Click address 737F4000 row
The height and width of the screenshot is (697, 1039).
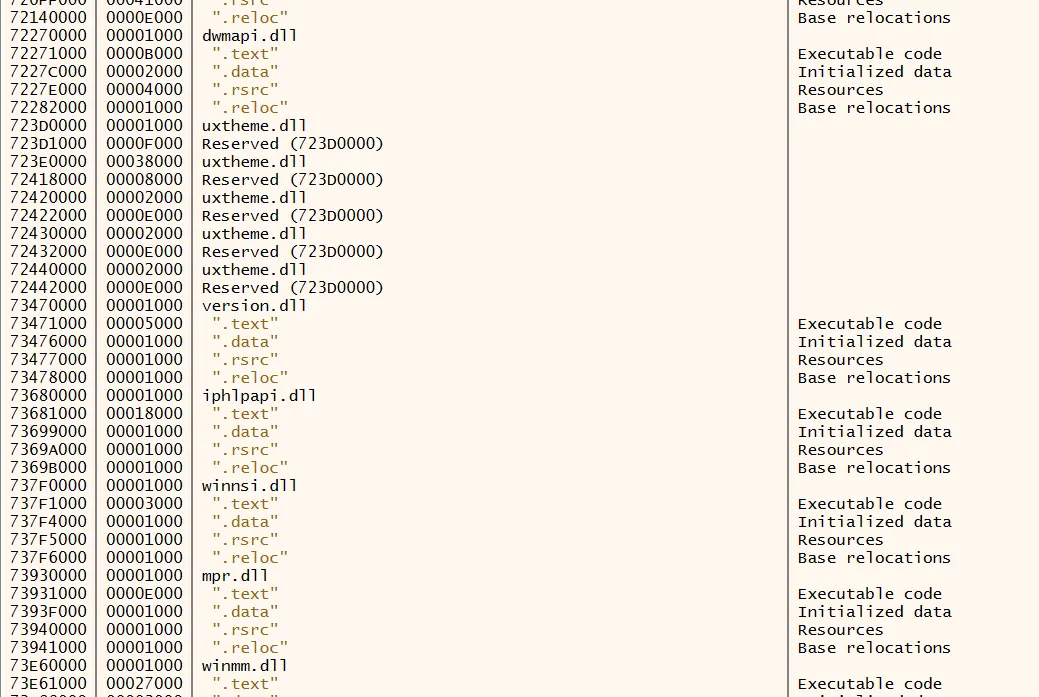(x=48, y=521)
